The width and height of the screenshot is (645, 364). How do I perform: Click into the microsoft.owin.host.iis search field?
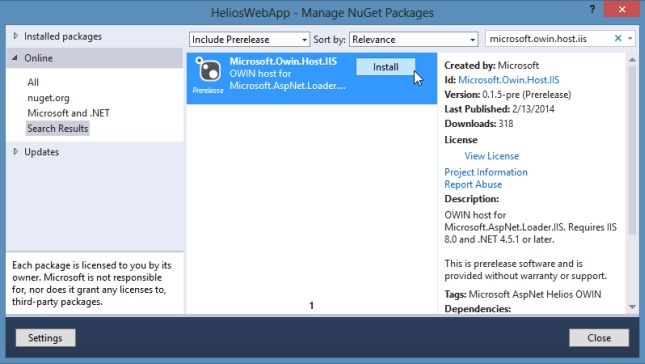click(548, 39)
